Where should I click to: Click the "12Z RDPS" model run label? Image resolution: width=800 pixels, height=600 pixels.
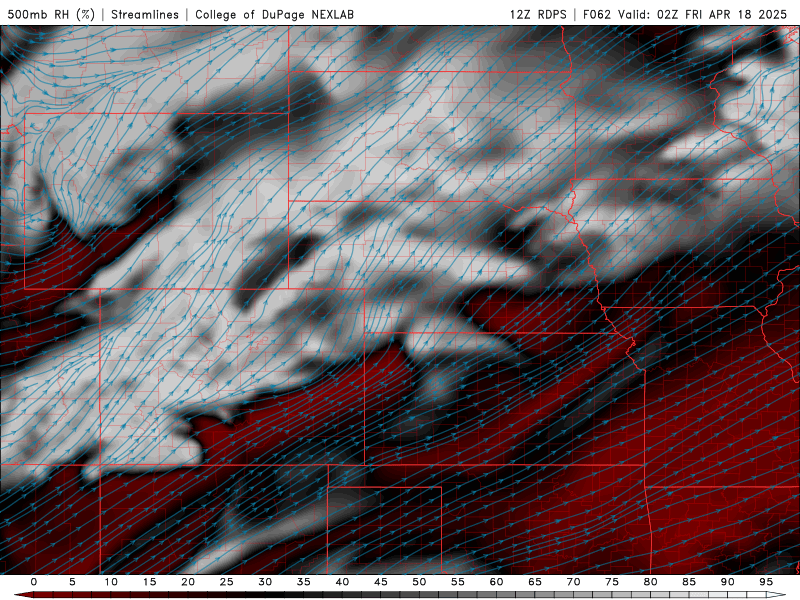click(538, 15)
